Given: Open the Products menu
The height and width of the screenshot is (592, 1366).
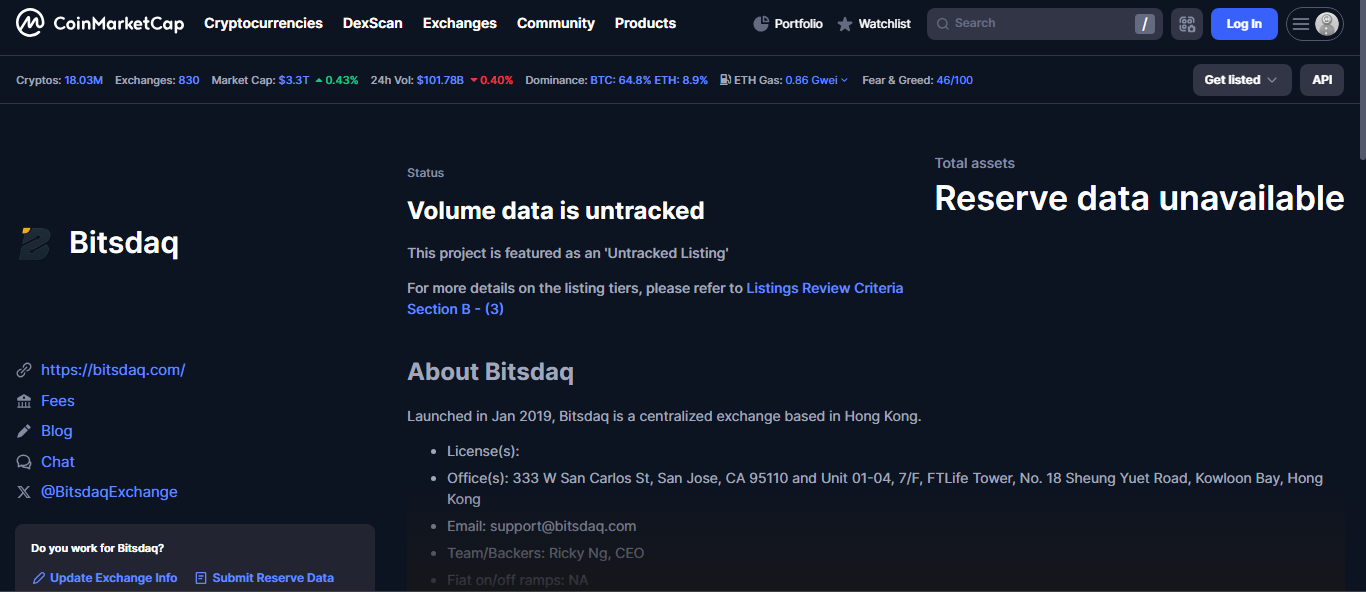Looking at the screenshot, I should (x=645, y=23).
